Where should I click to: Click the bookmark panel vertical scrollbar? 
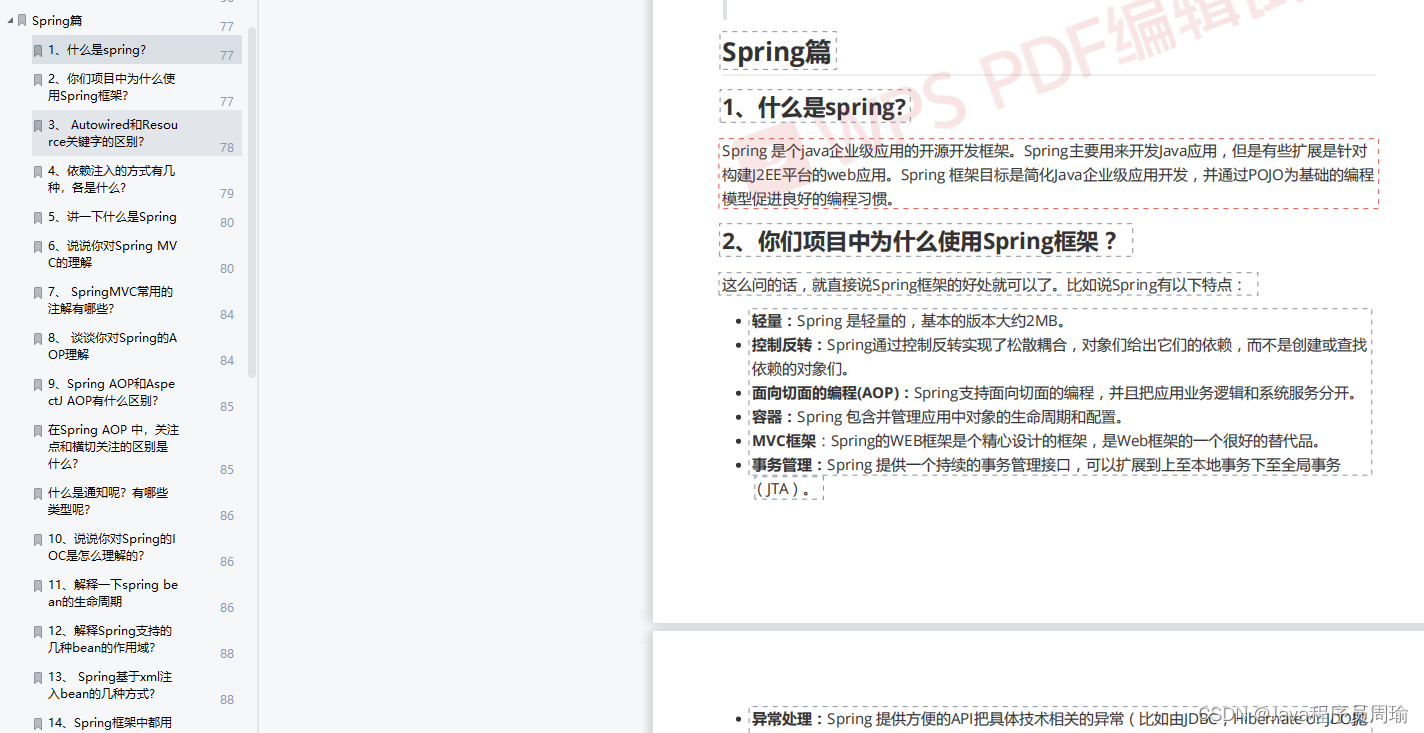(x=252, y=200)
